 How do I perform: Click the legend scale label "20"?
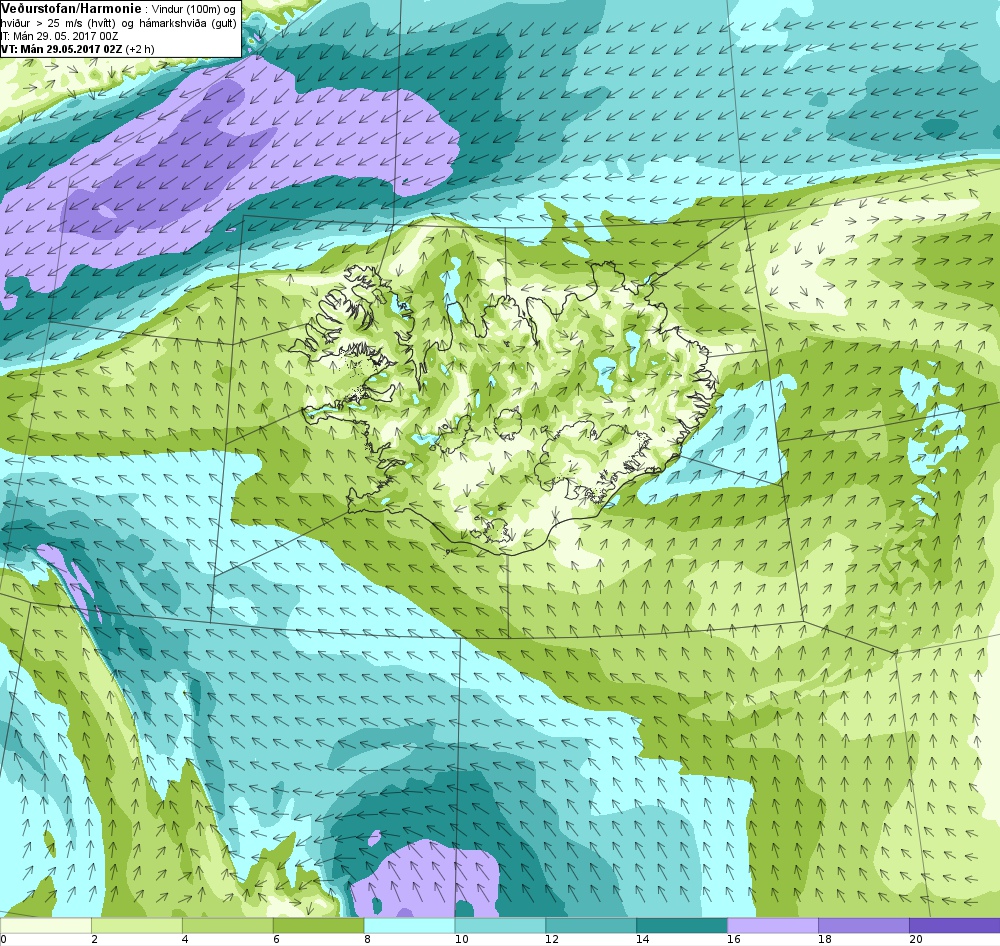[916, 939]
